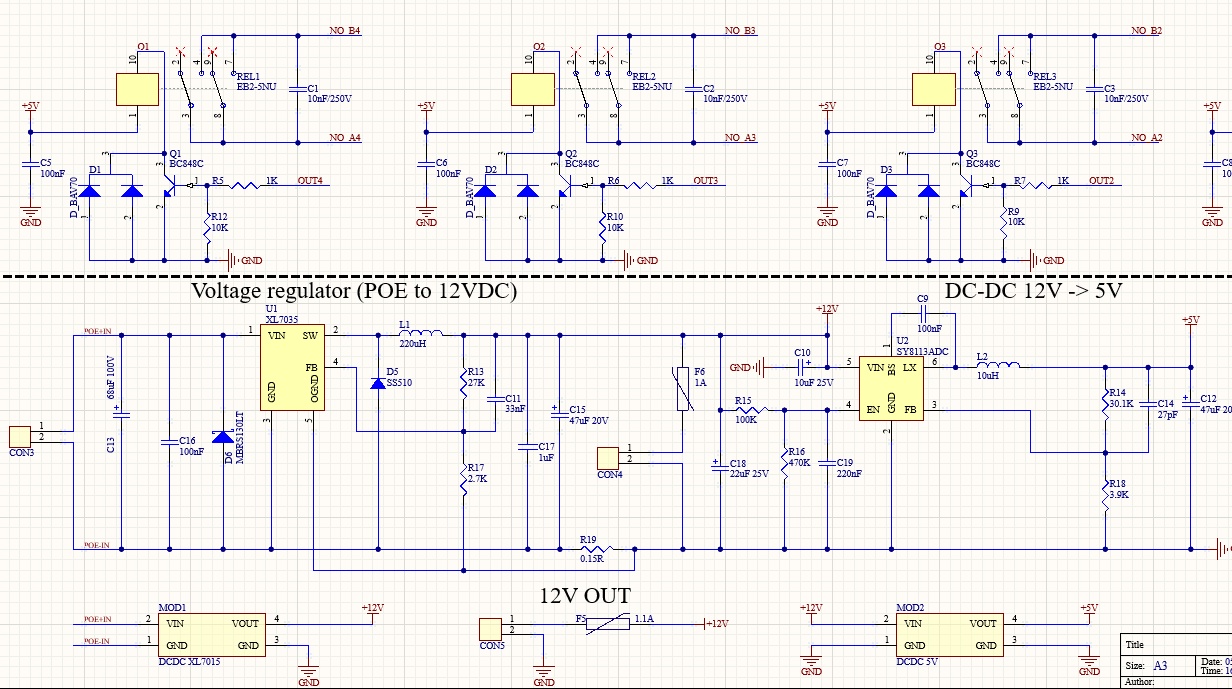Click the 'Voltage regulator (POE to 12VDC)' heading

tap(353, 292)
